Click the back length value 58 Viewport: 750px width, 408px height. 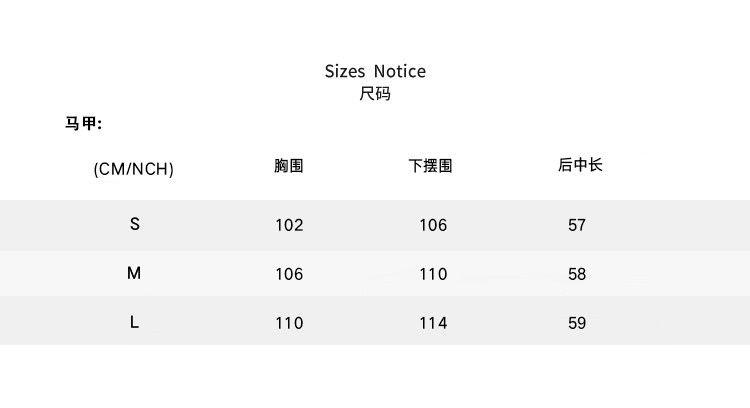tap(577, 274)
